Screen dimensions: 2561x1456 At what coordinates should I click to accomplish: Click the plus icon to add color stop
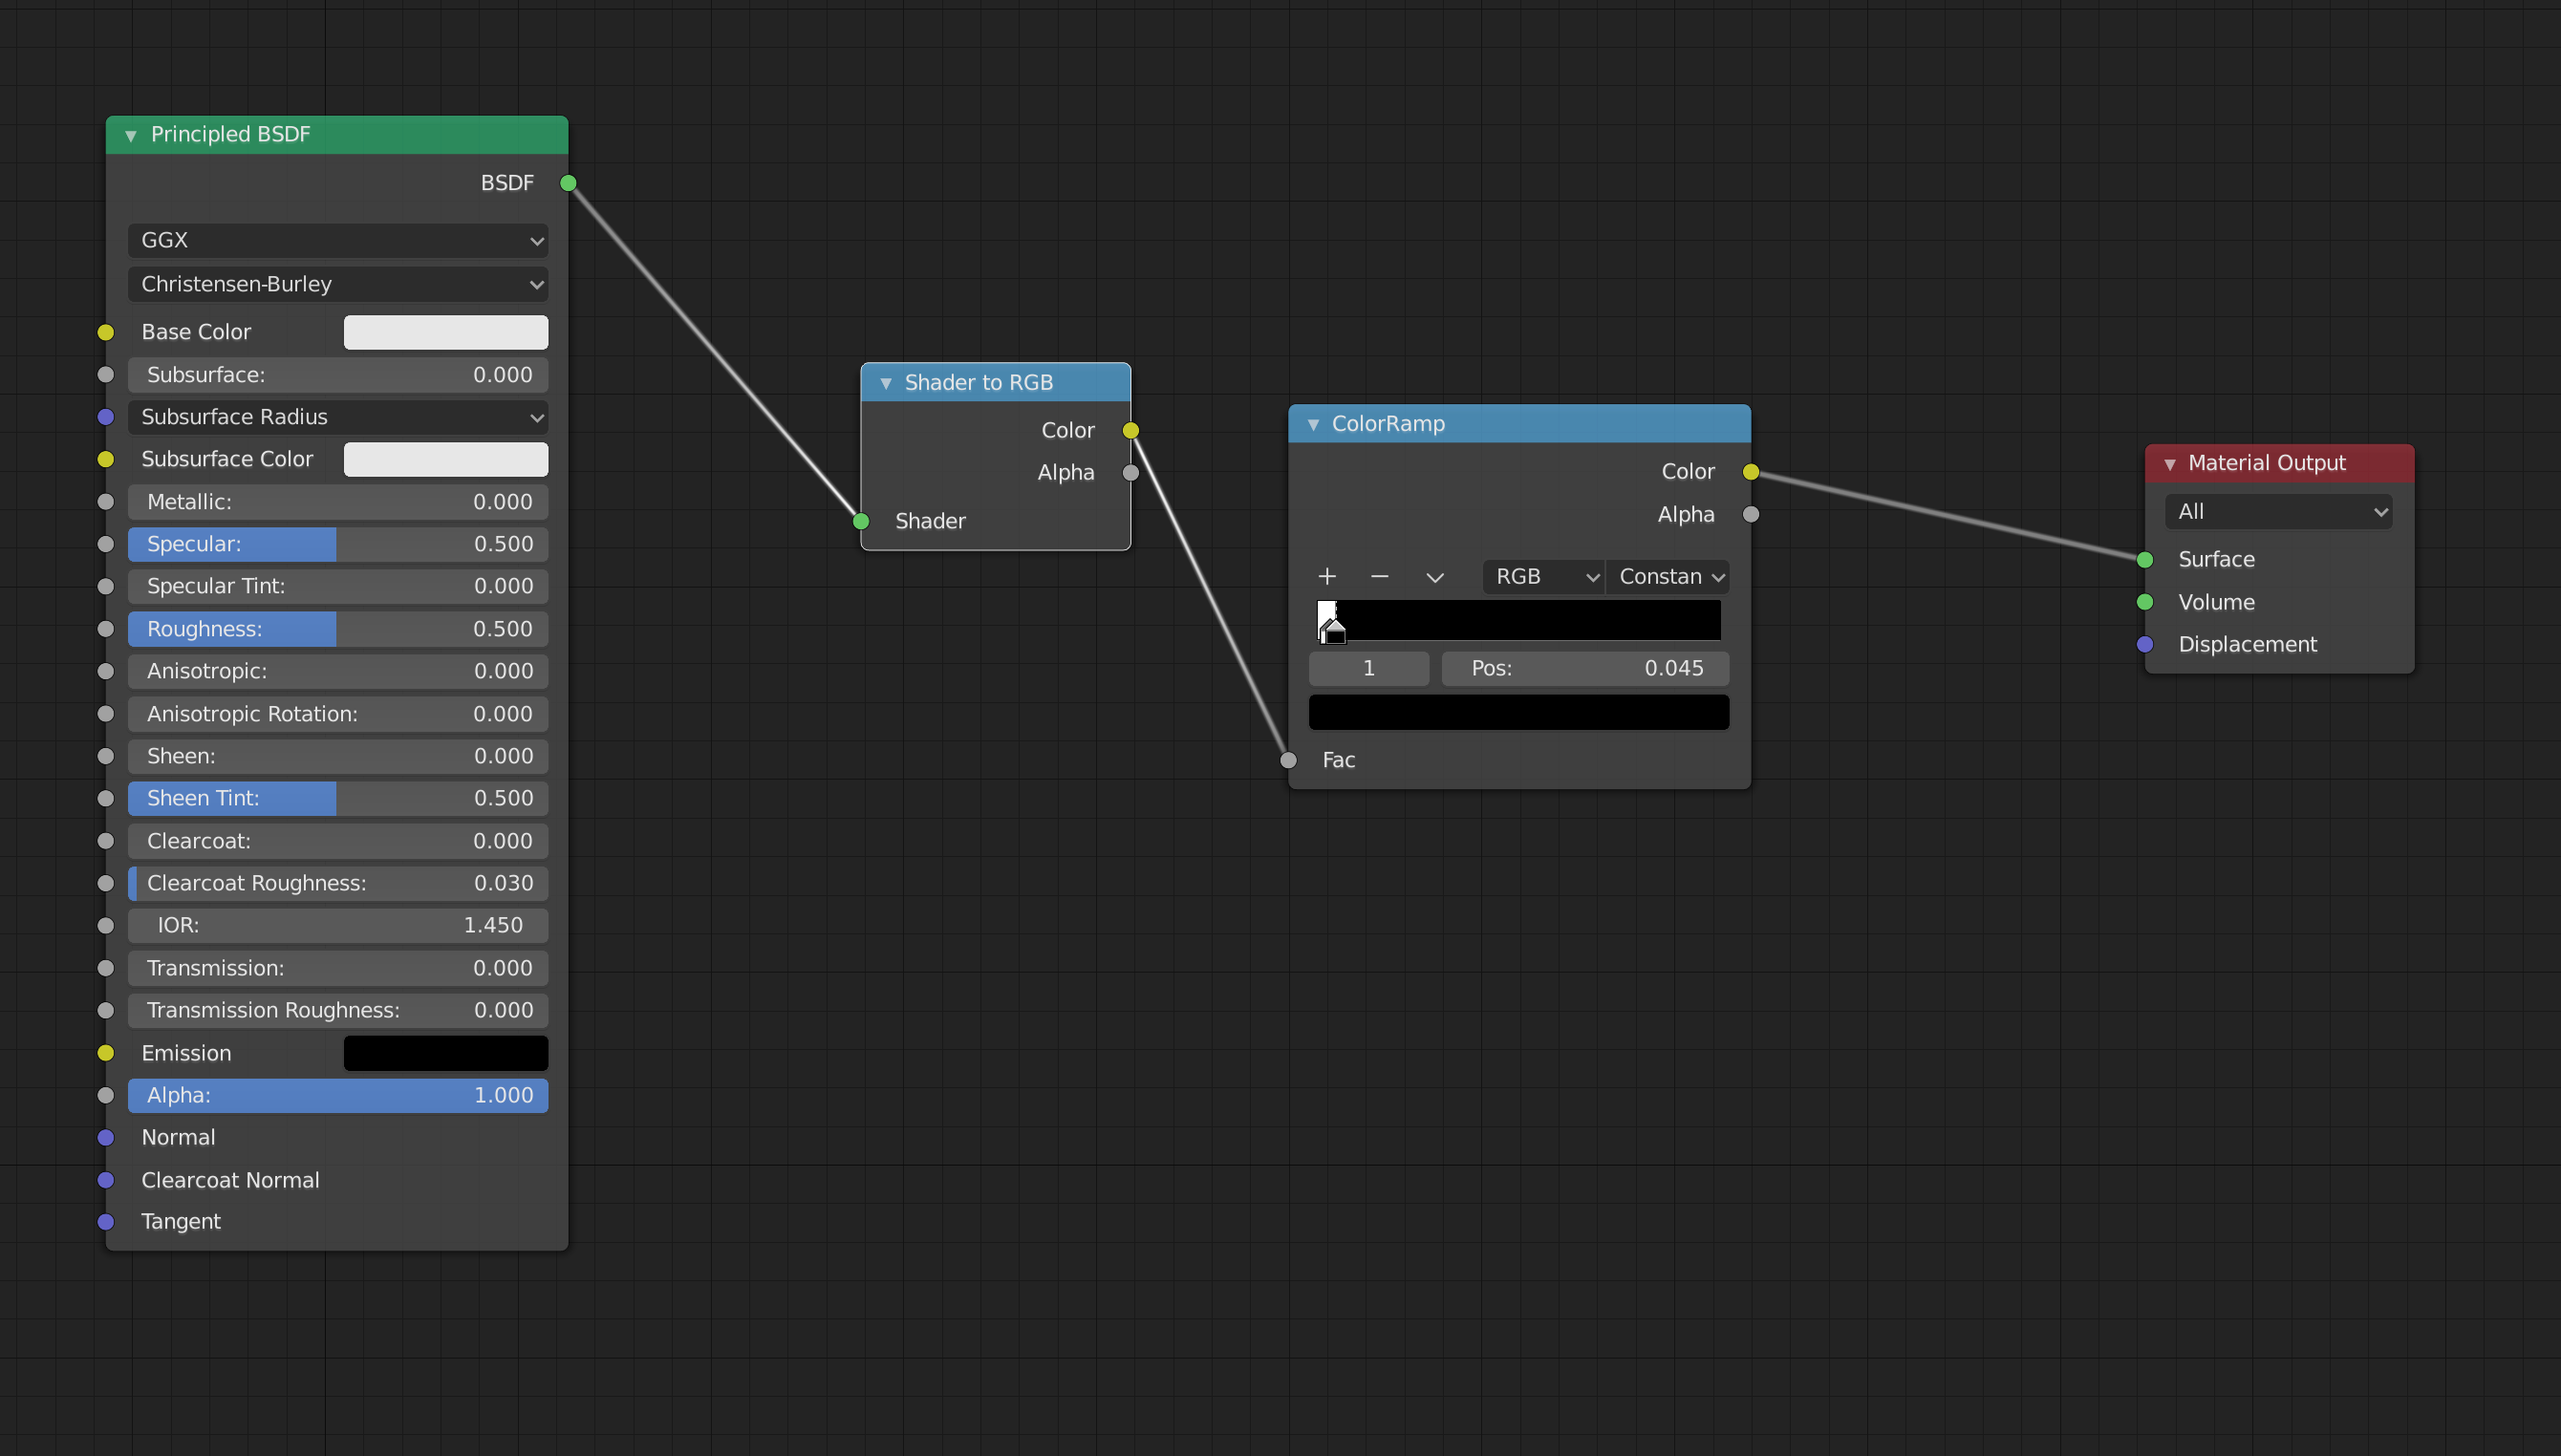(1327, 576)
